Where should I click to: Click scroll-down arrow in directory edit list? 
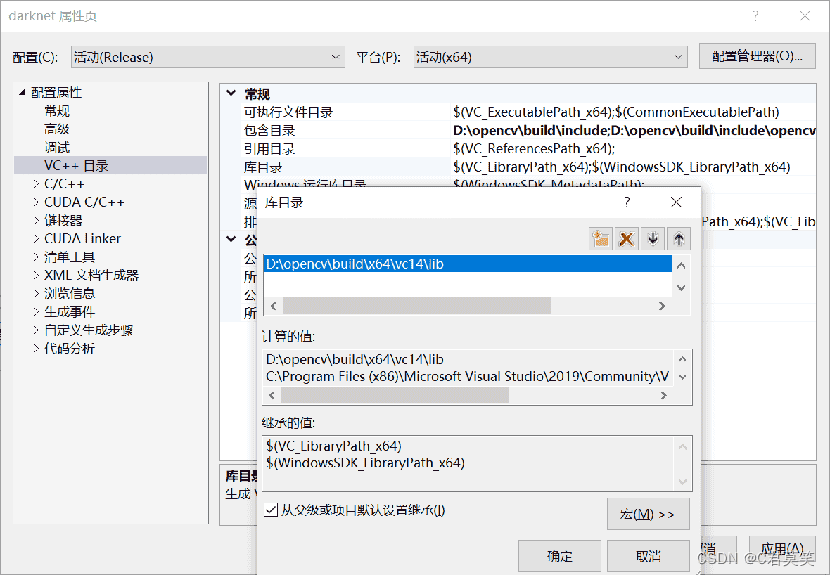[681, 287]
